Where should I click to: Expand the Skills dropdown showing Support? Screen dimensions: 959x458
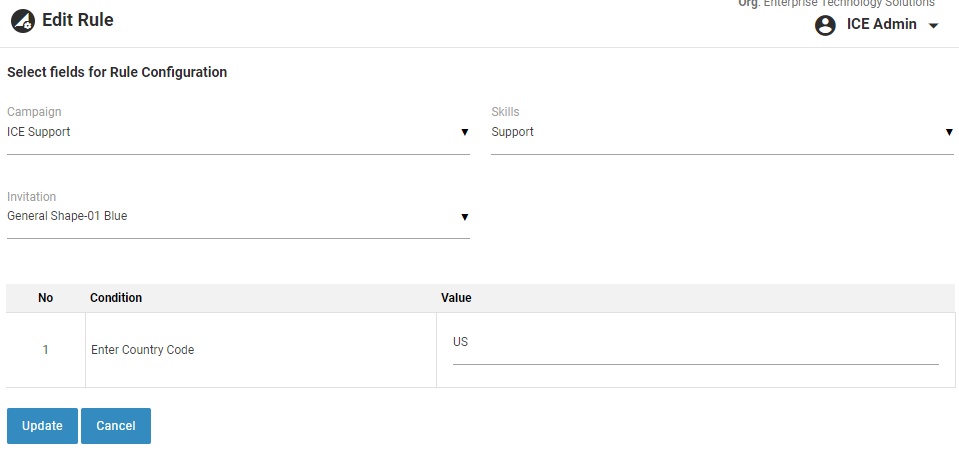[715, 132]
